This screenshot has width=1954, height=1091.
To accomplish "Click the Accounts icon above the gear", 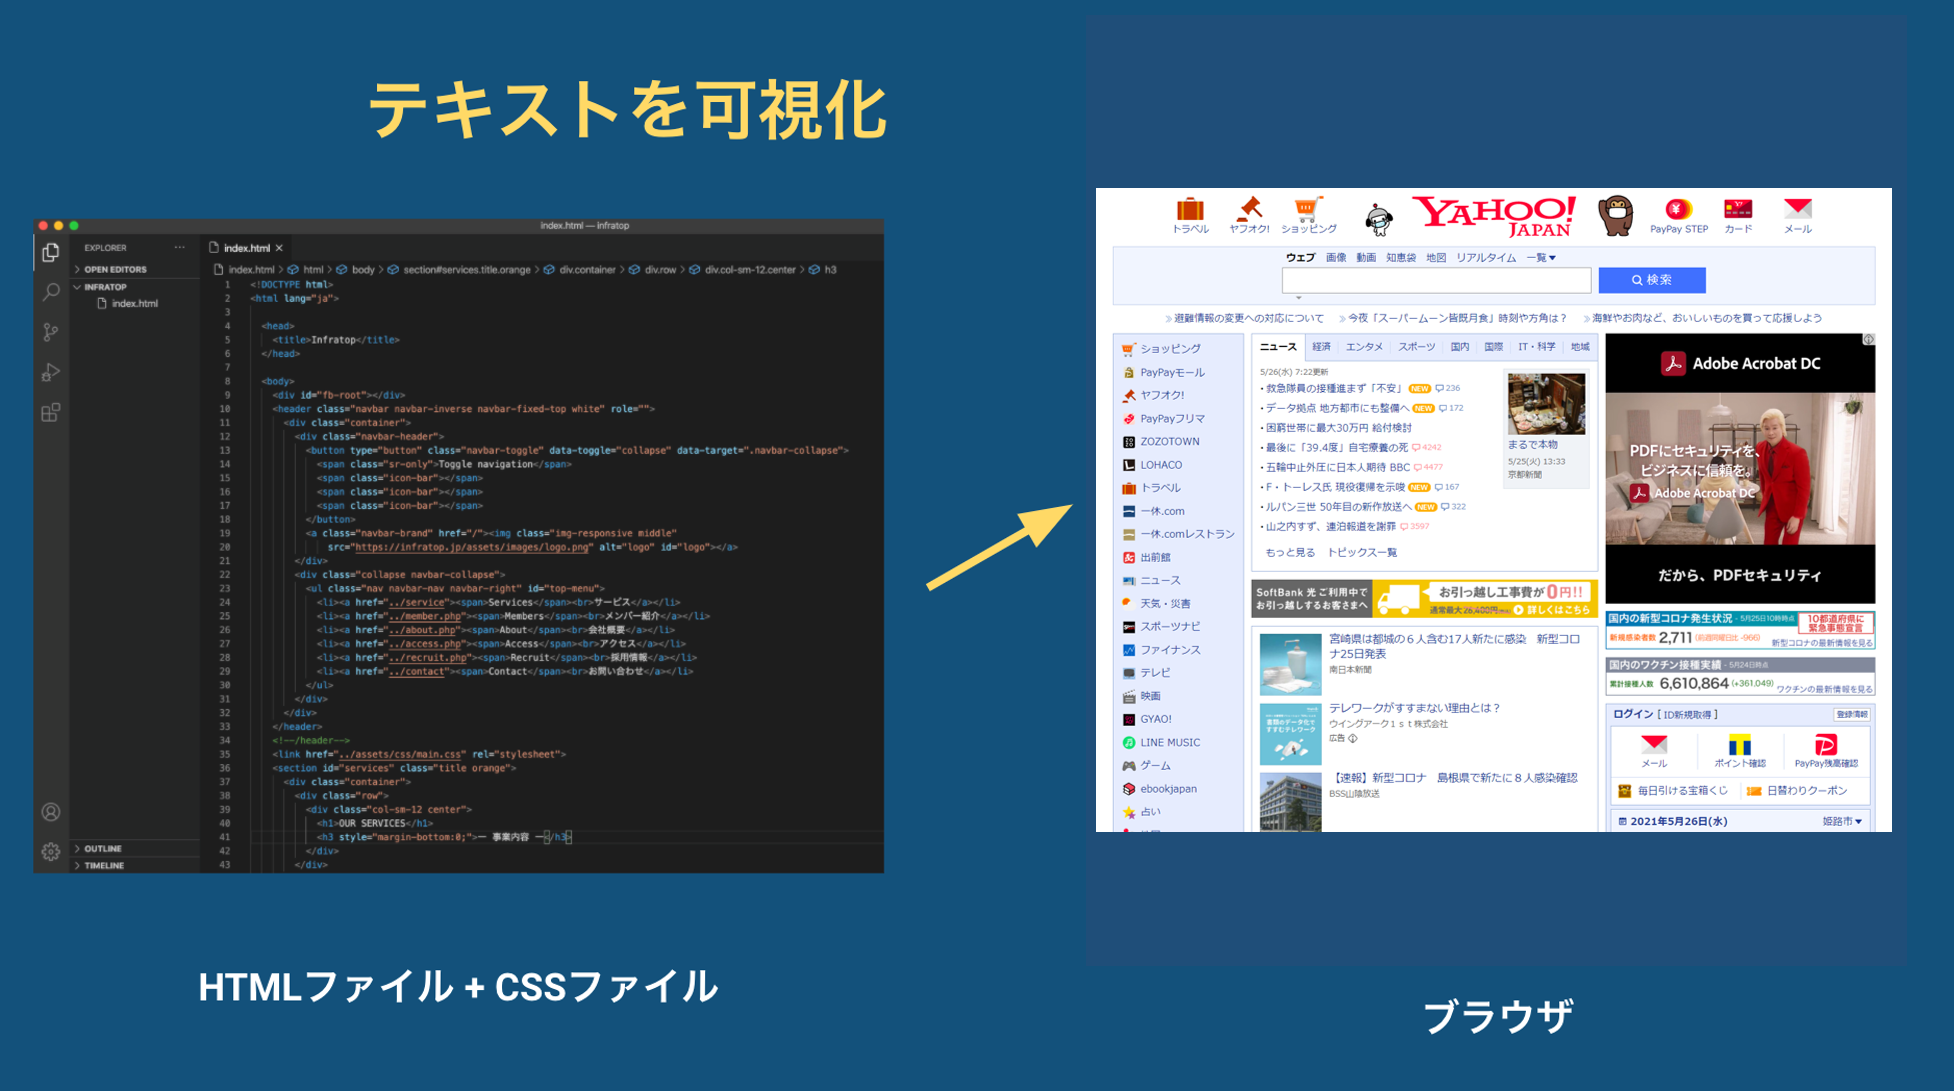I will [x=50, y=813].
